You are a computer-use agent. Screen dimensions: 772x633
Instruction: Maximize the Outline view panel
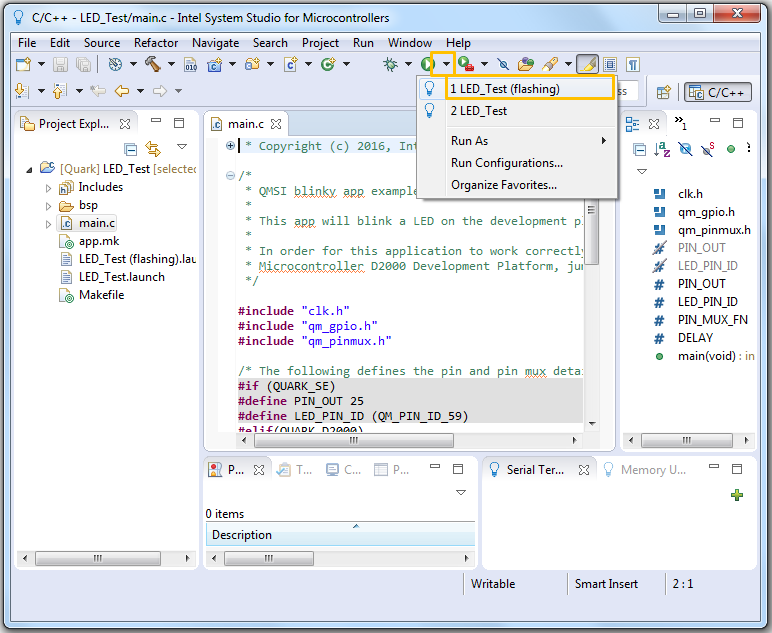point(737,123)
